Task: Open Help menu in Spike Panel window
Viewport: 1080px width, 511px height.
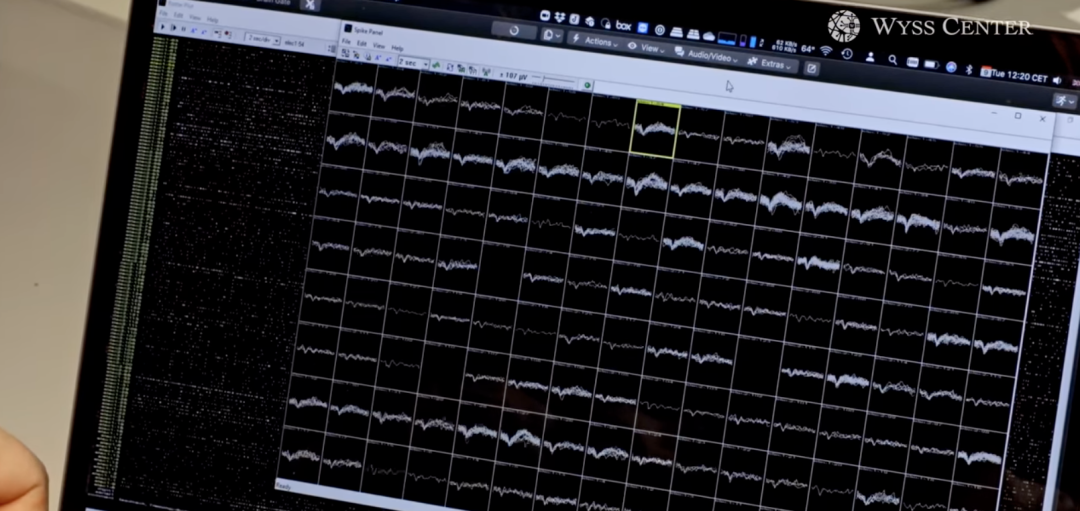Action: click(397, 48)
